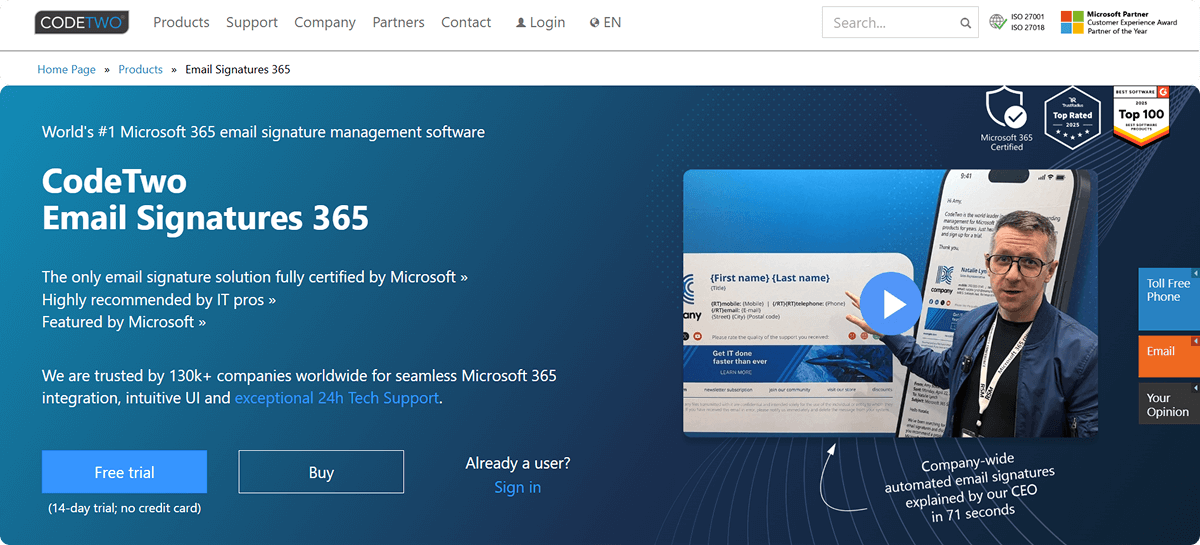Click the Microsoft 365 Certified shield badge
The width and height of the screenshot is (1200, 545).
pyautogui.click(x=1006, y=117)
